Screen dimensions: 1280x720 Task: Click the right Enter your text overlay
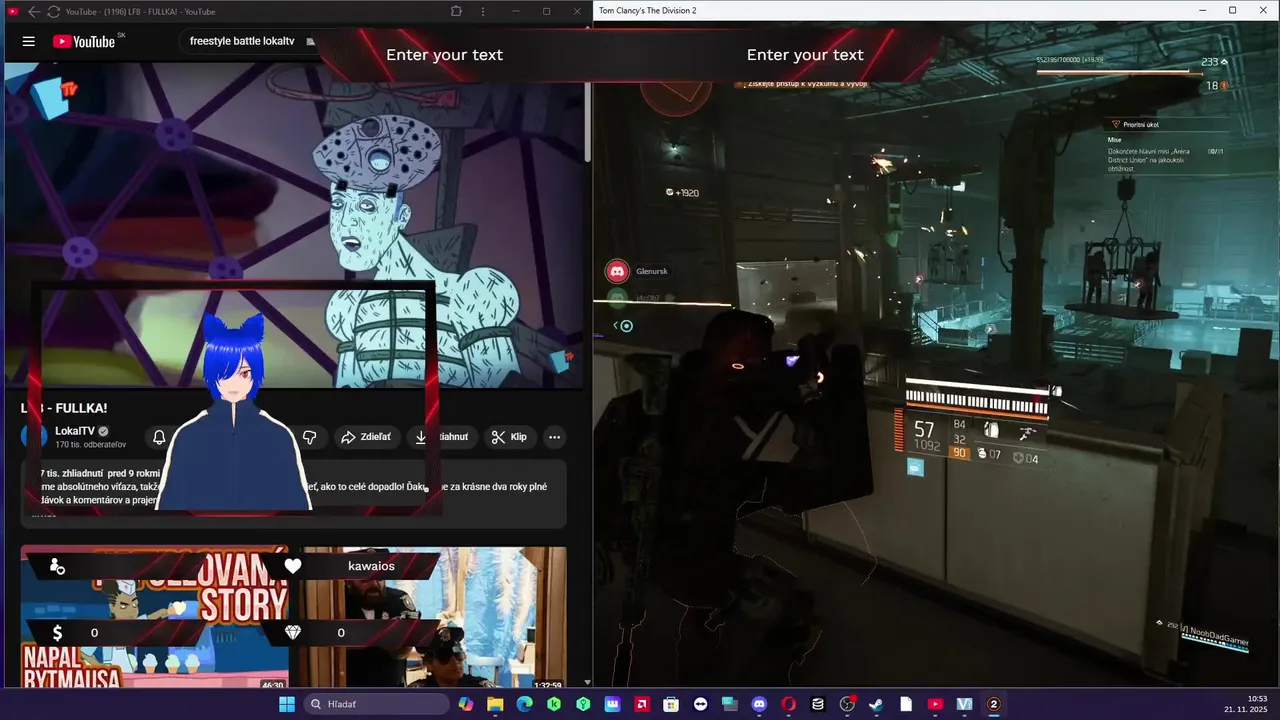(805, 55)
